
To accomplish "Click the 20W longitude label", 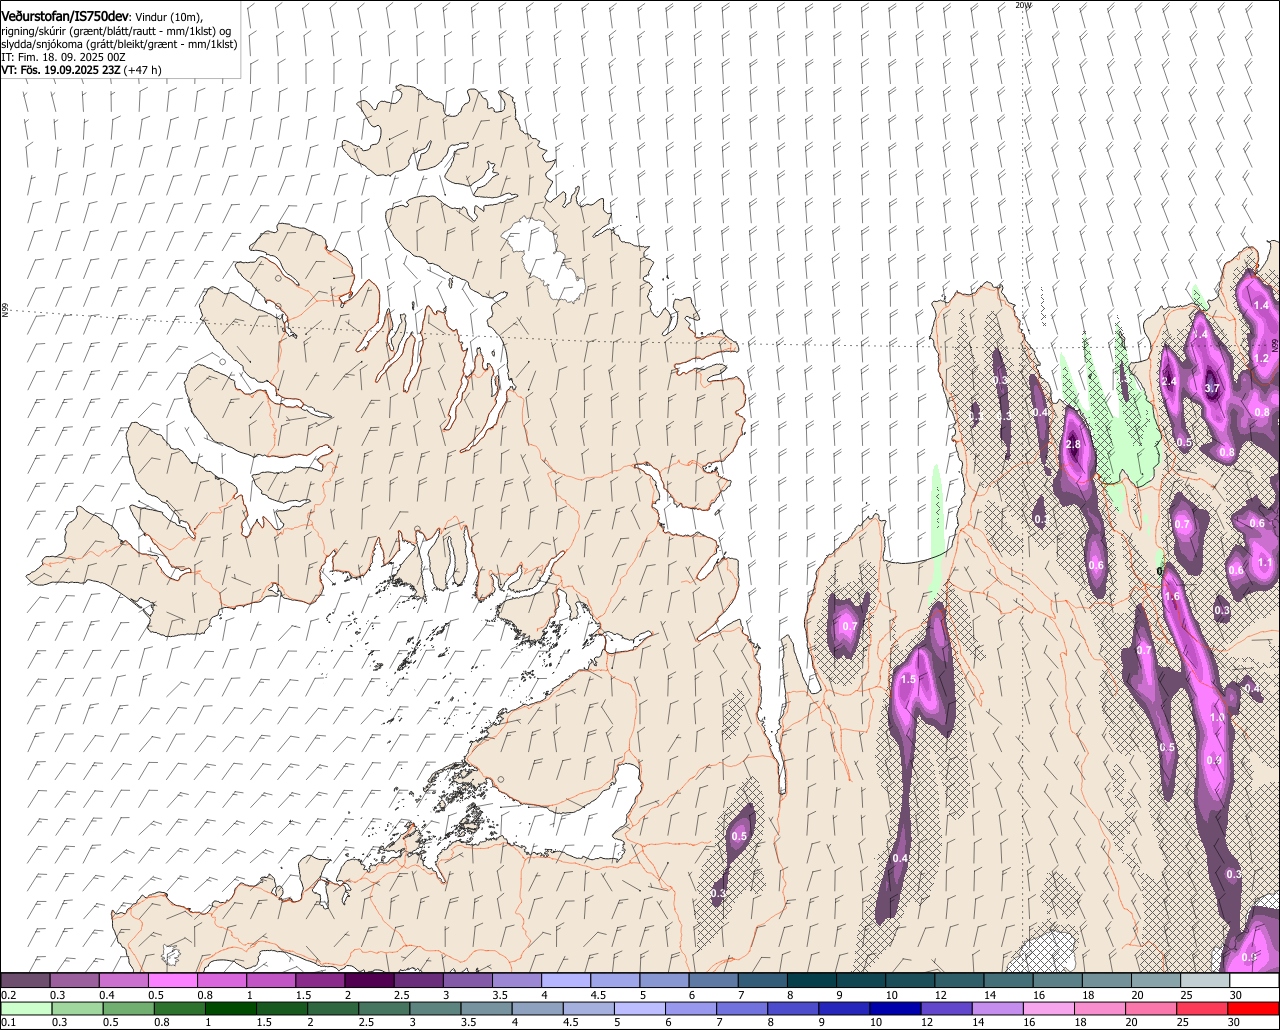I will pos(1022,5).
